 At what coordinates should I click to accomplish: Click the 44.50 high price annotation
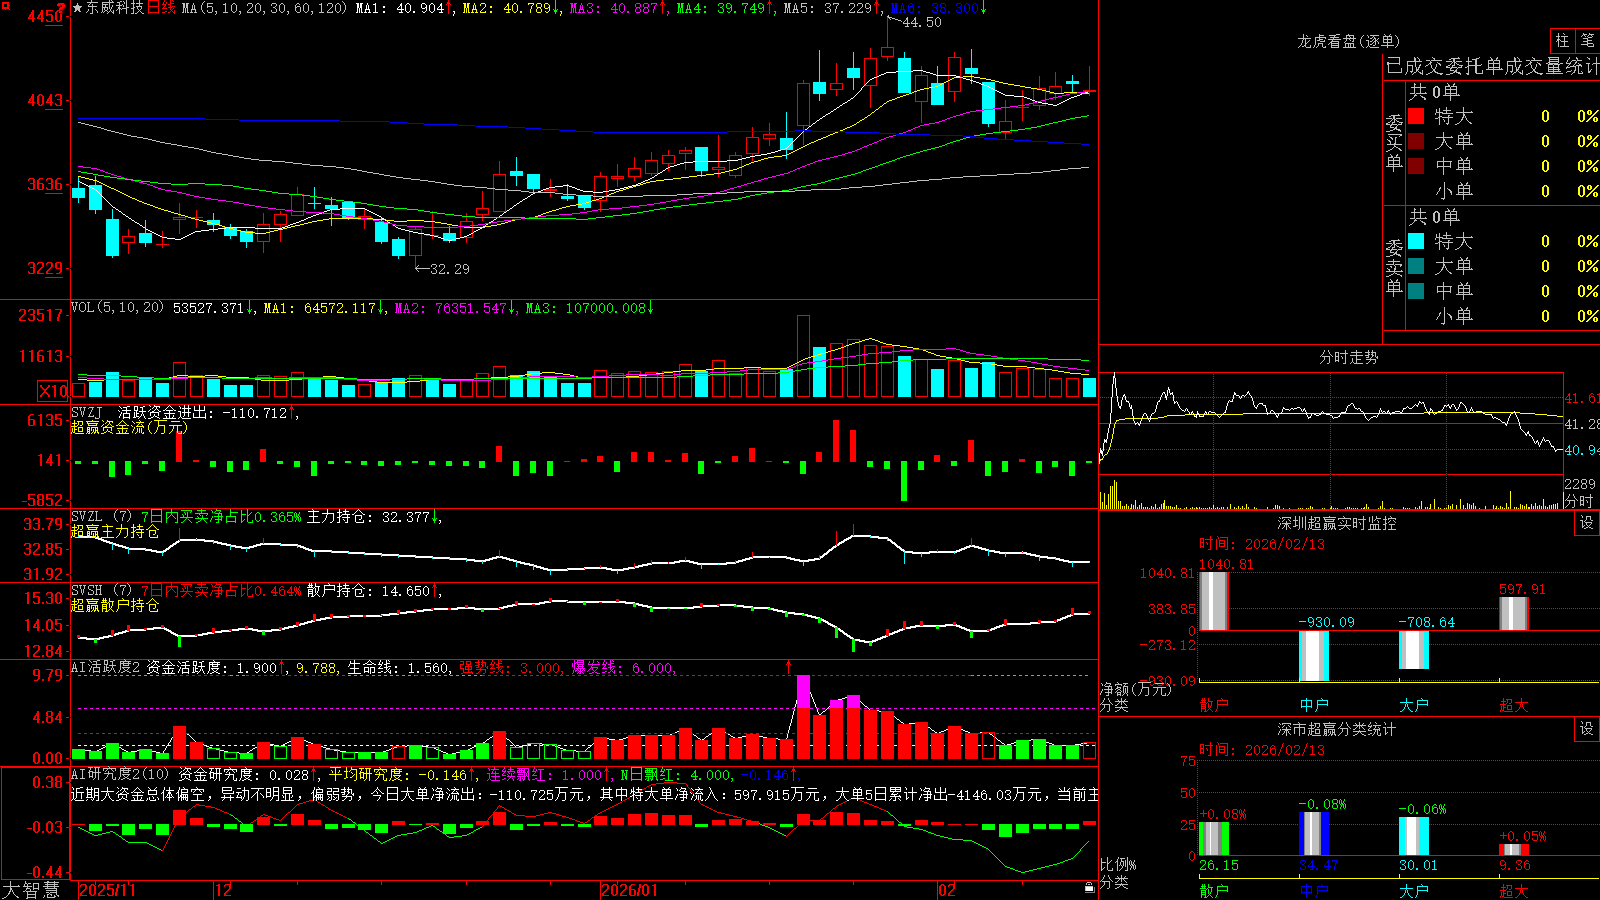click(x=922, y=22)
